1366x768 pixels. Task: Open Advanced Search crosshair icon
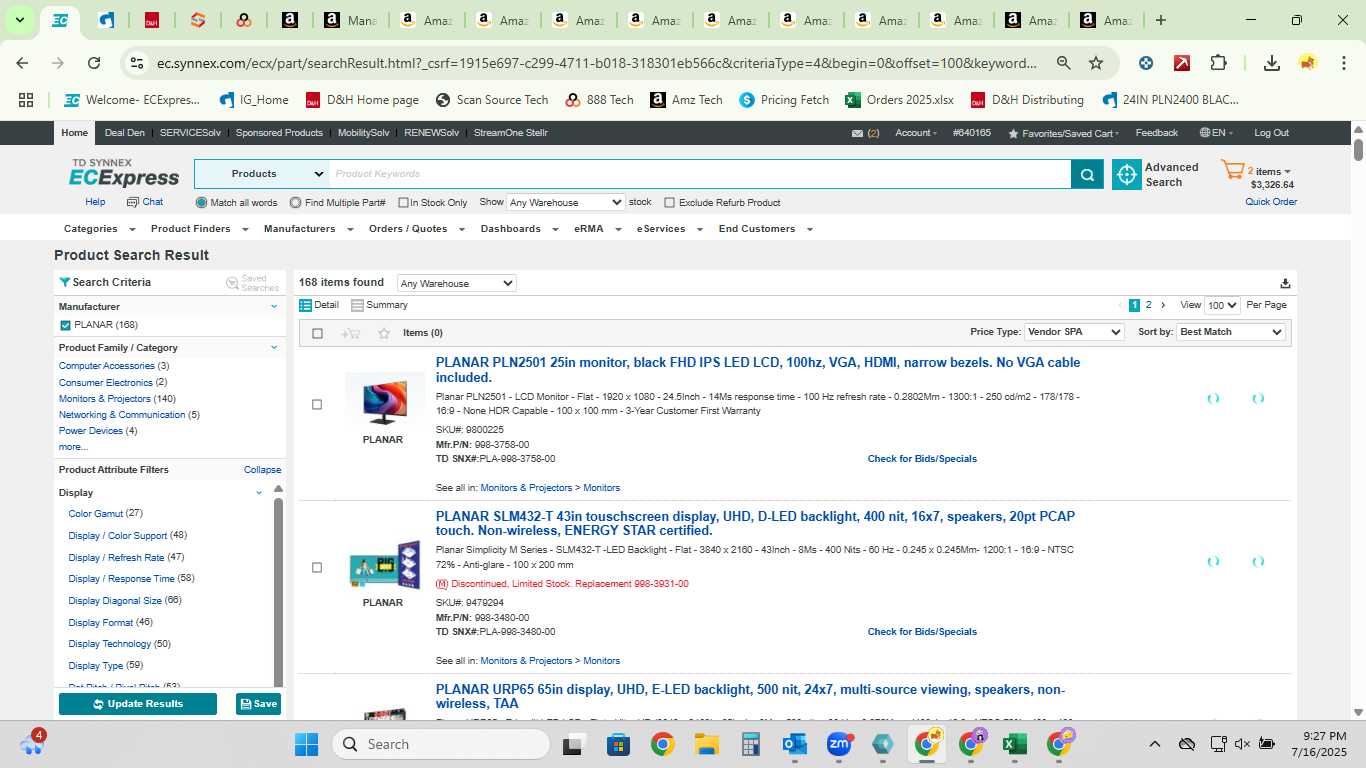[1127, 174]
